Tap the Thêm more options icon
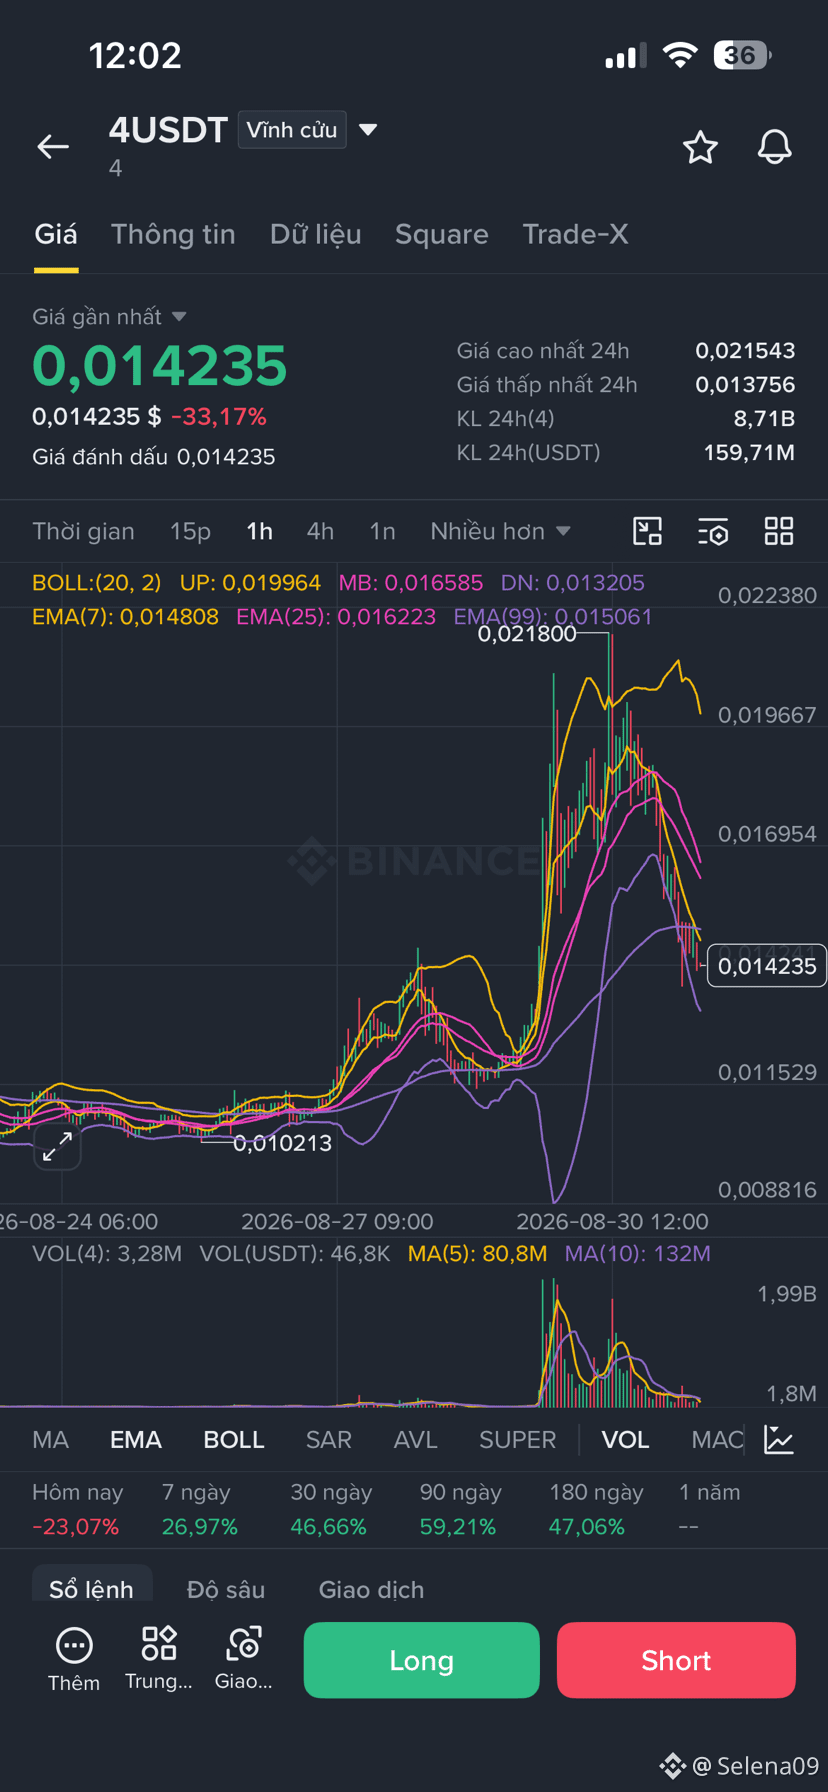 [74, 1661]
